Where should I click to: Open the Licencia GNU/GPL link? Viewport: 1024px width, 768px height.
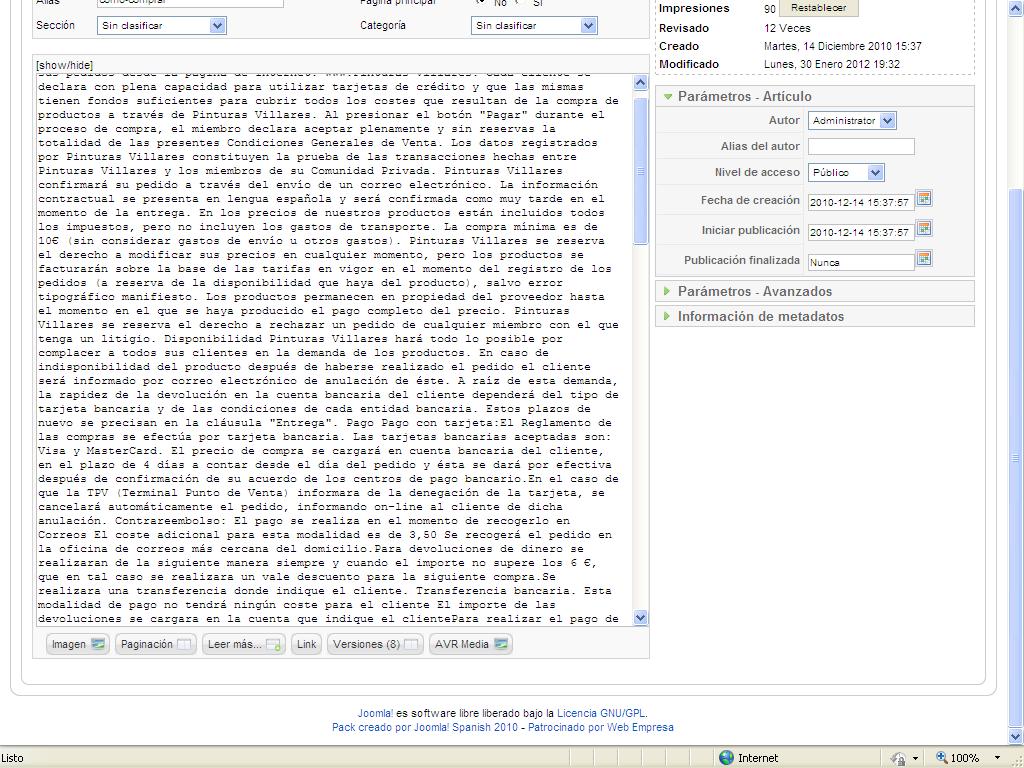click(x=601, y=713)
